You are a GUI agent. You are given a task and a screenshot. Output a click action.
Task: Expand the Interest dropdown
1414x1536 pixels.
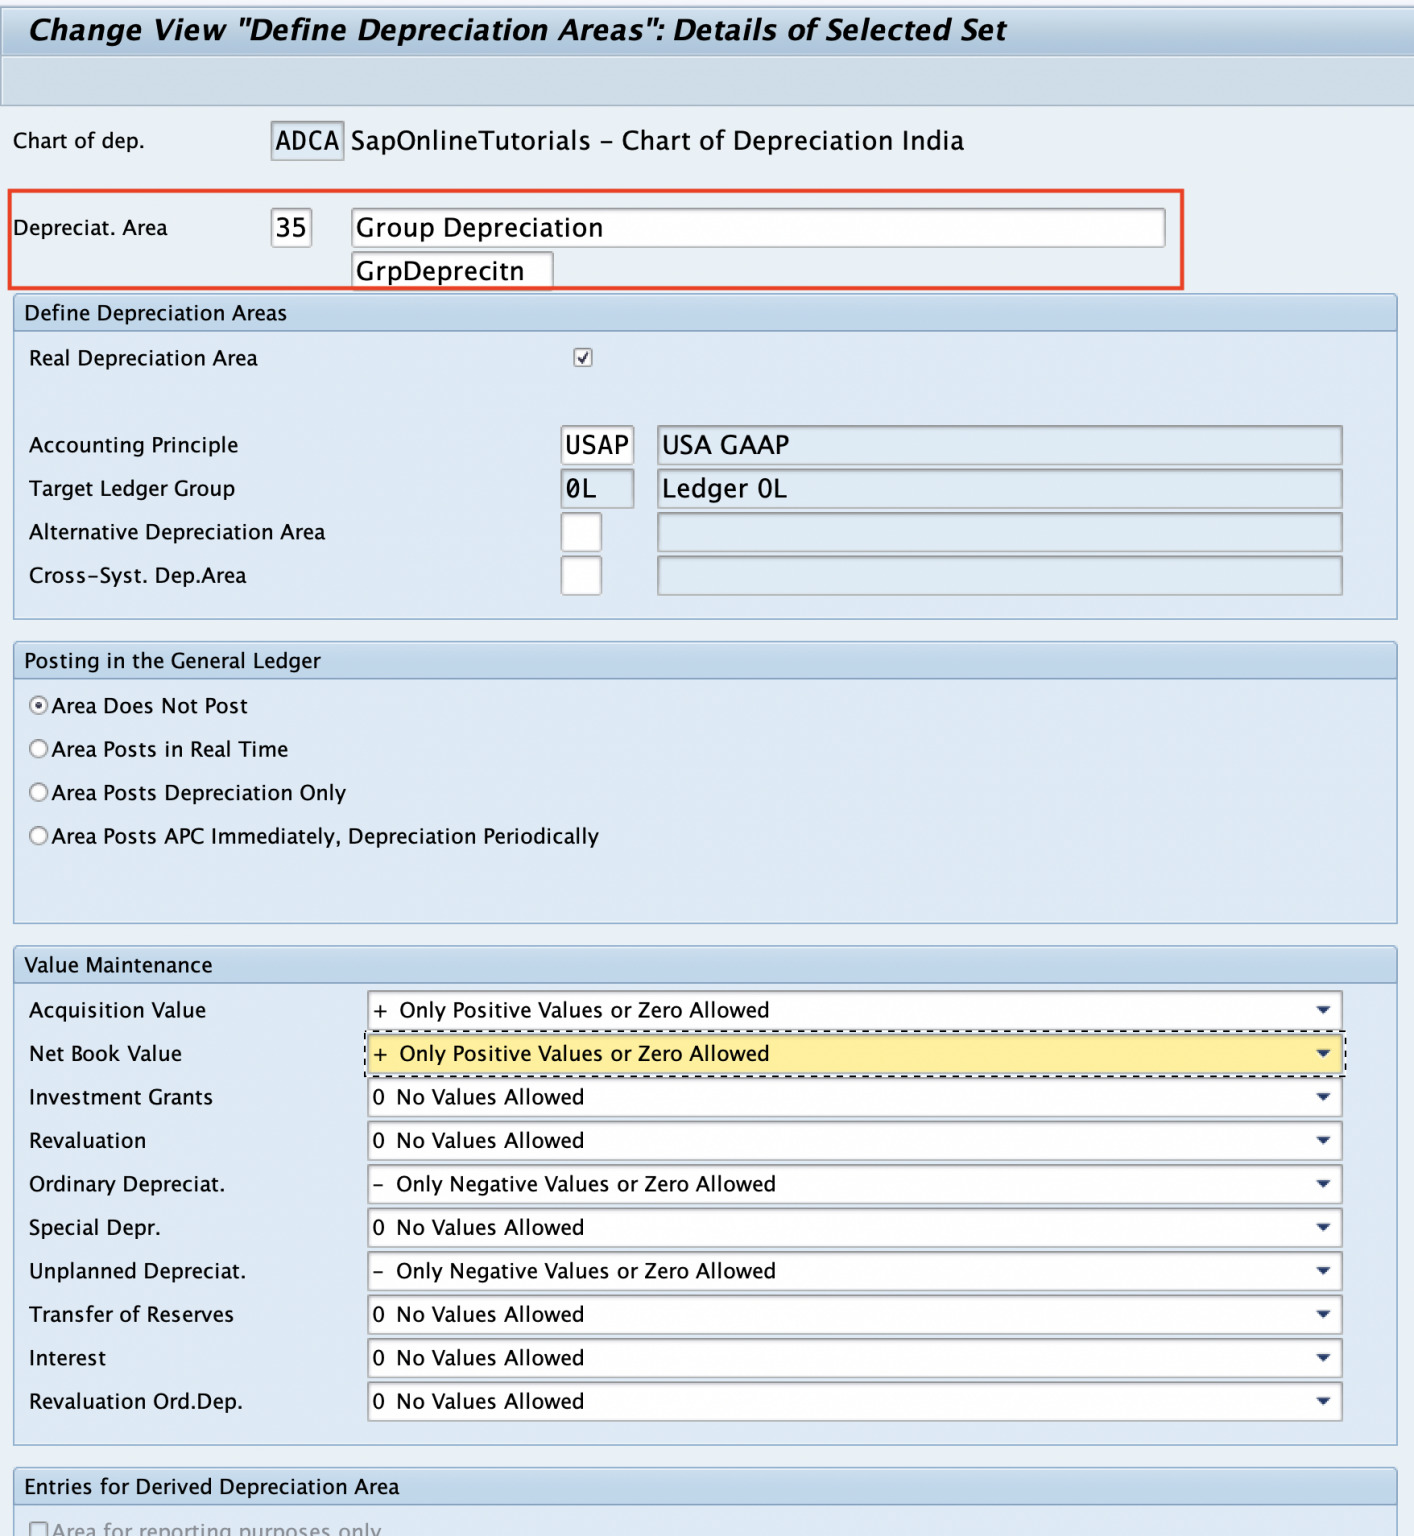854,1358
